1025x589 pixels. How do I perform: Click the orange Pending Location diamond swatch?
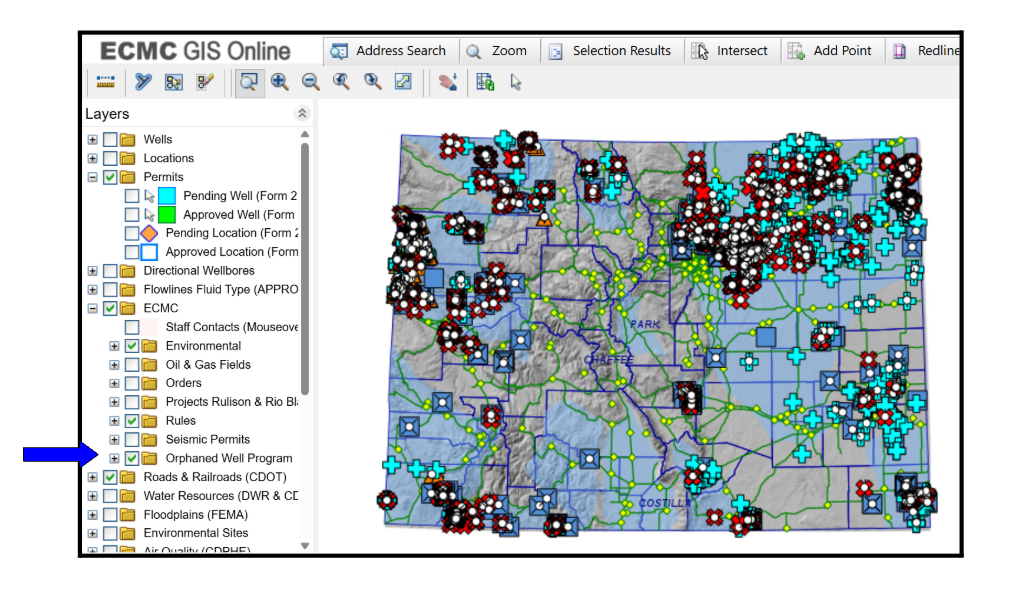click(149, 233)
